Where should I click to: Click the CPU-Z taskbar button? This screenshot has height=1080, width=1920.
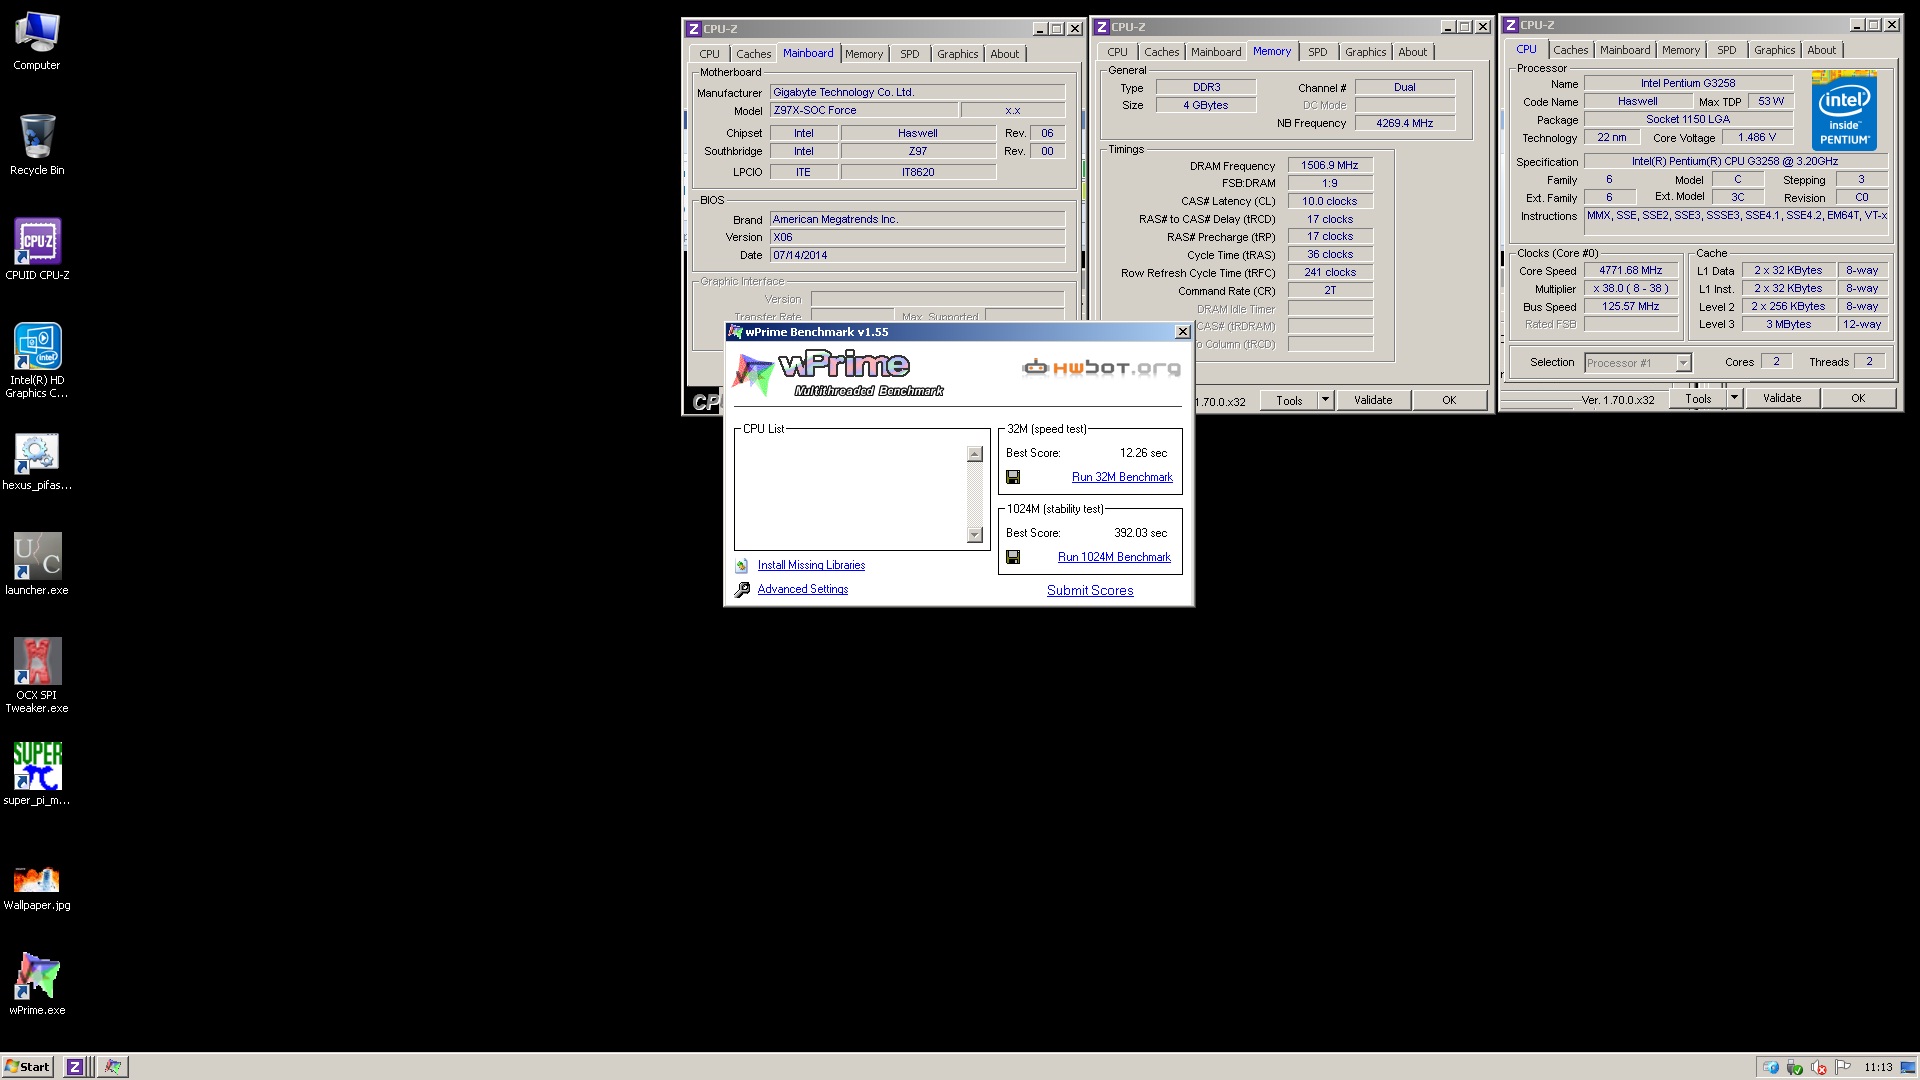[74, 1067]
